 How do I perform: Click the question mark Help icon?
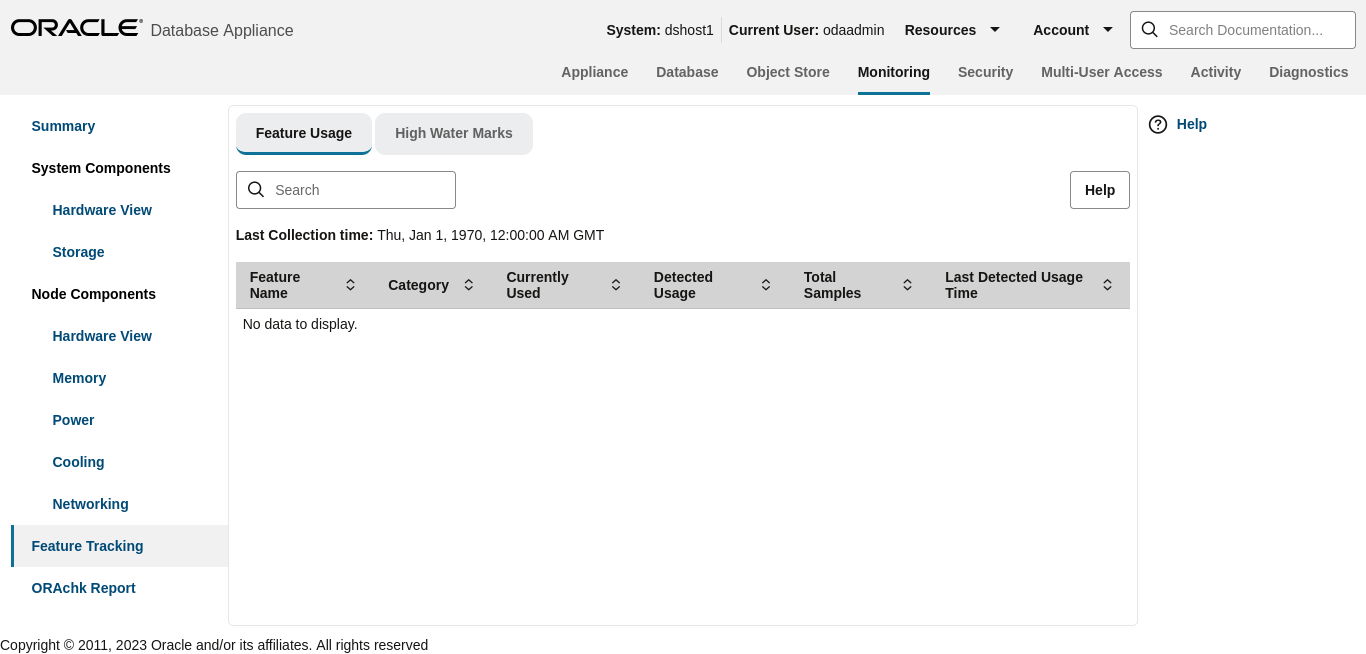point(1157,124)
